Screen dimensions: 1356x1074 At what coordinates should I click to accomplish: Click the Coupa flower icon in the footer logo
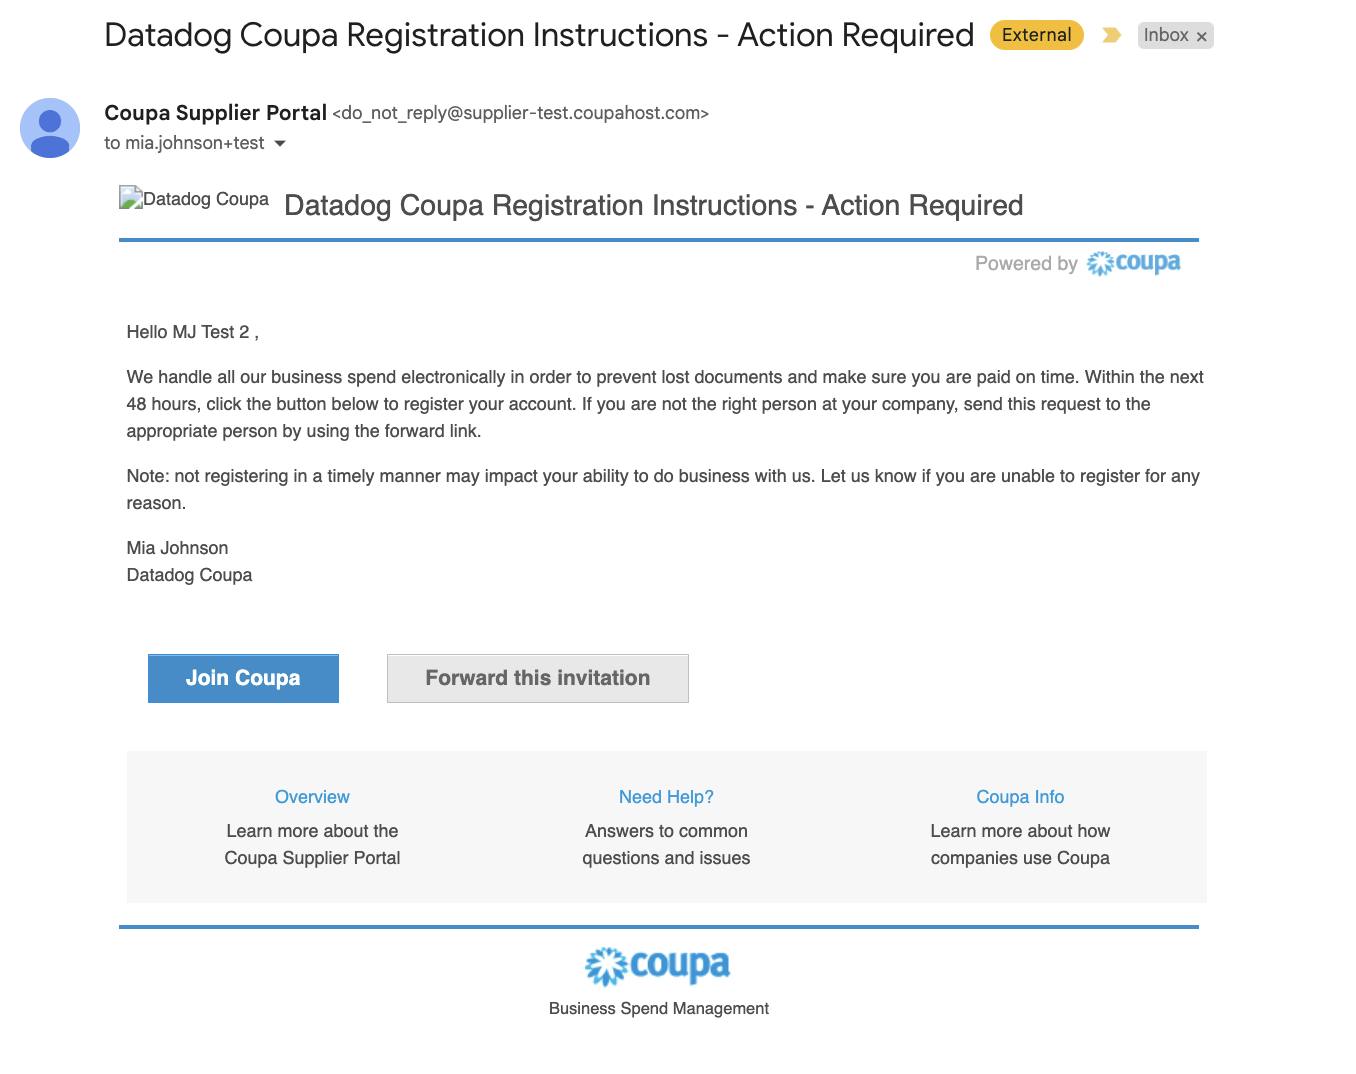pos(605,965)
